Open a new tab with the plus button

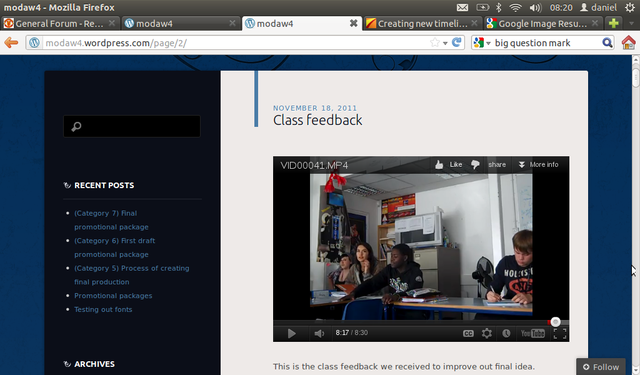613,23
